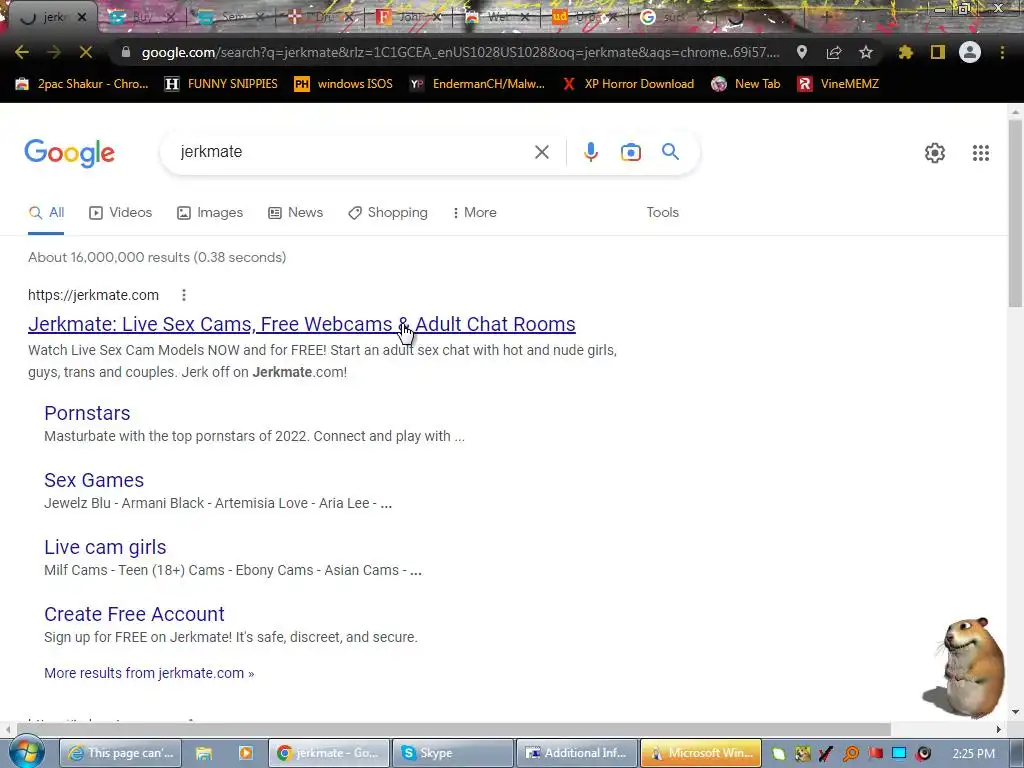Open the Extensions puzzle-piece icon
1024x768 pixels.
point(905,52)
